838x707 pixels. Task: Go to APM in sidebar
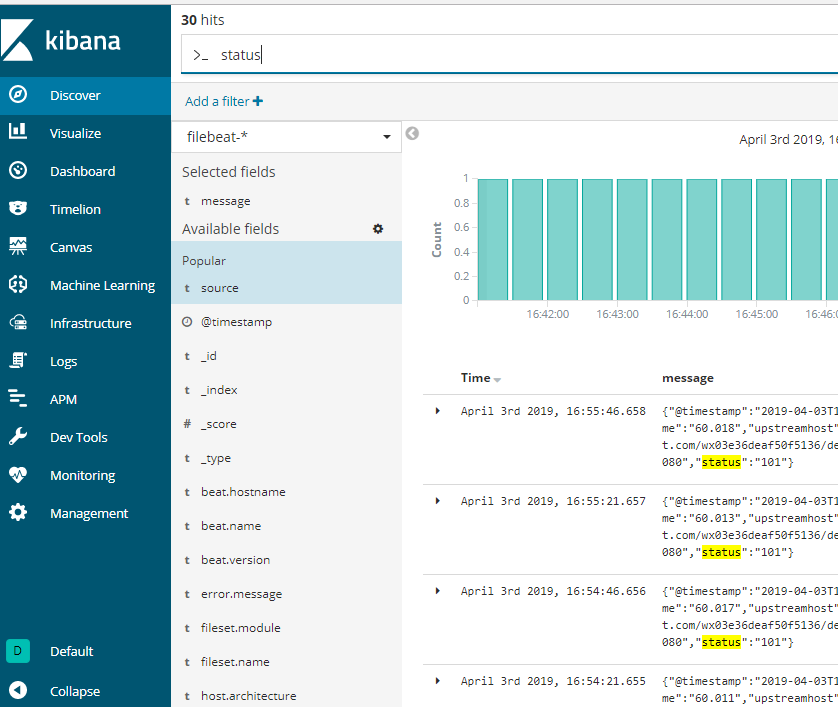[64, 399]
